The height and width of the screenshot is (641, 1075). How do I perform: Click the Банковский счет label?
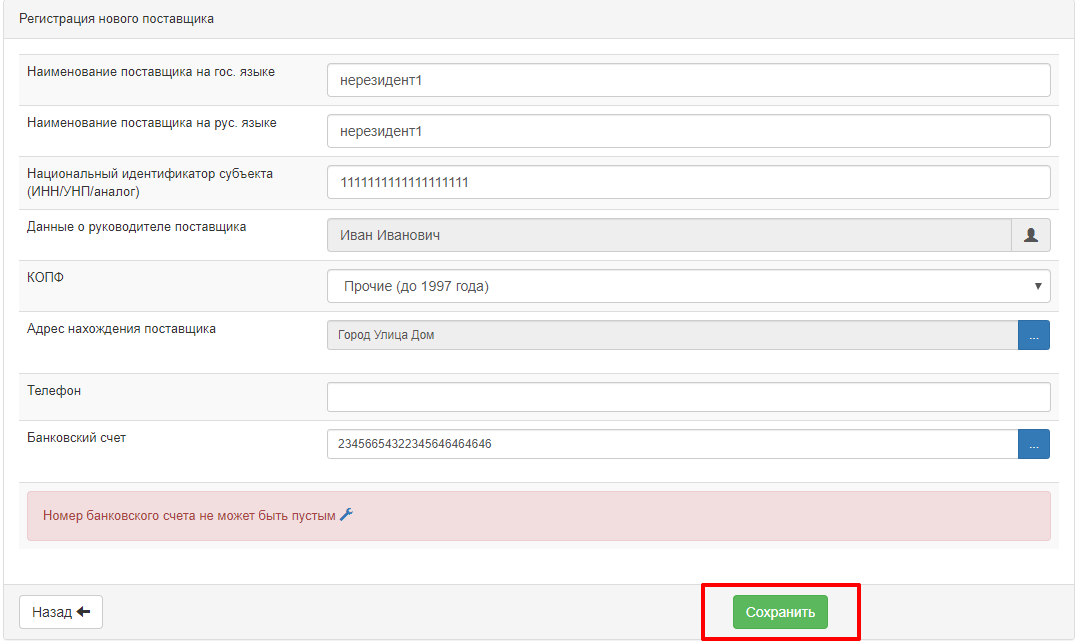point(76,438)
